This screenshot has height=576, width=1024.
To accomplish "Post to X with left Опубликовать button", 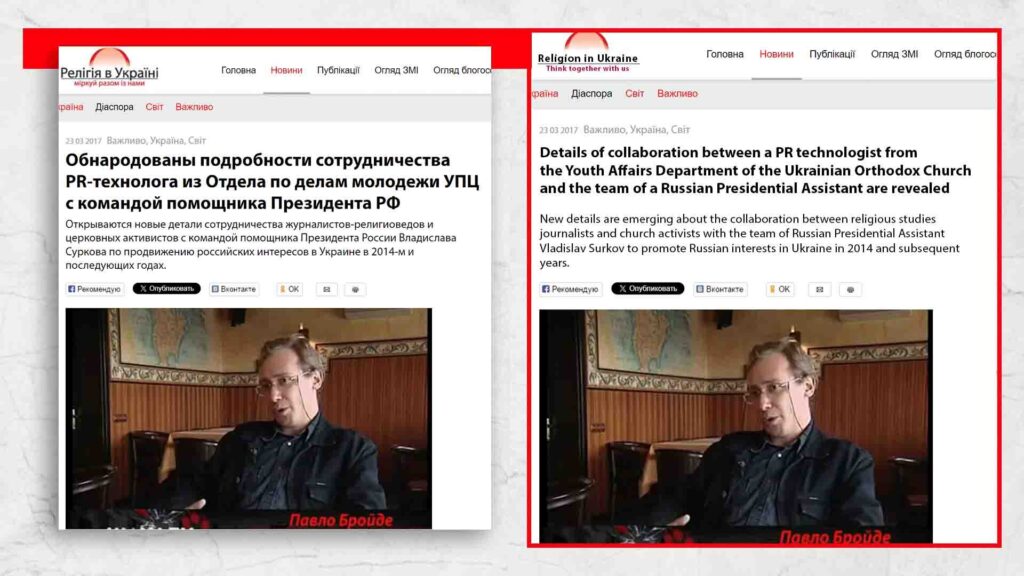I will [x=167, y=289].
